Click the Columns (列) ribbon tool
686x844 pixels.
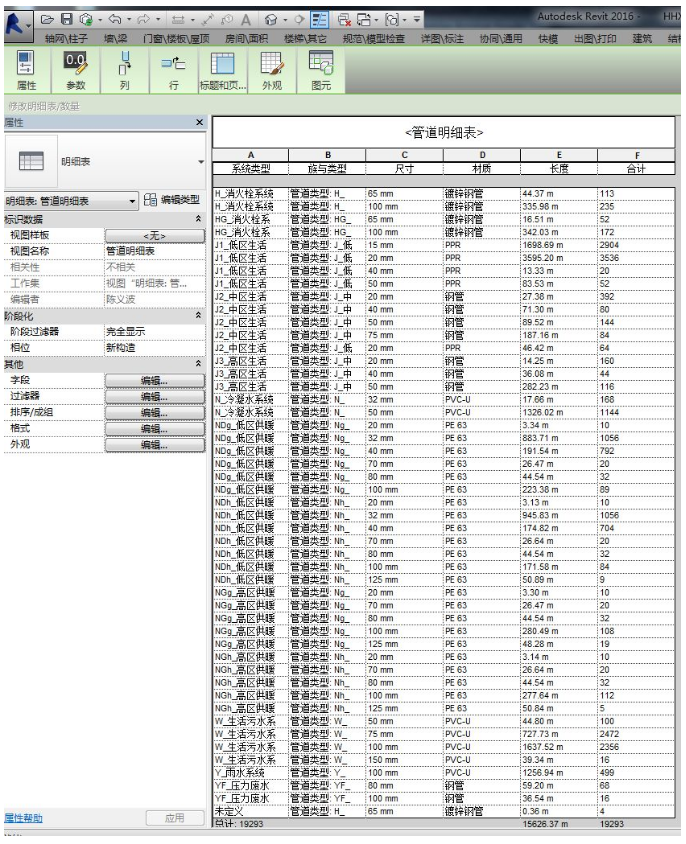click(x=124, y=71)
